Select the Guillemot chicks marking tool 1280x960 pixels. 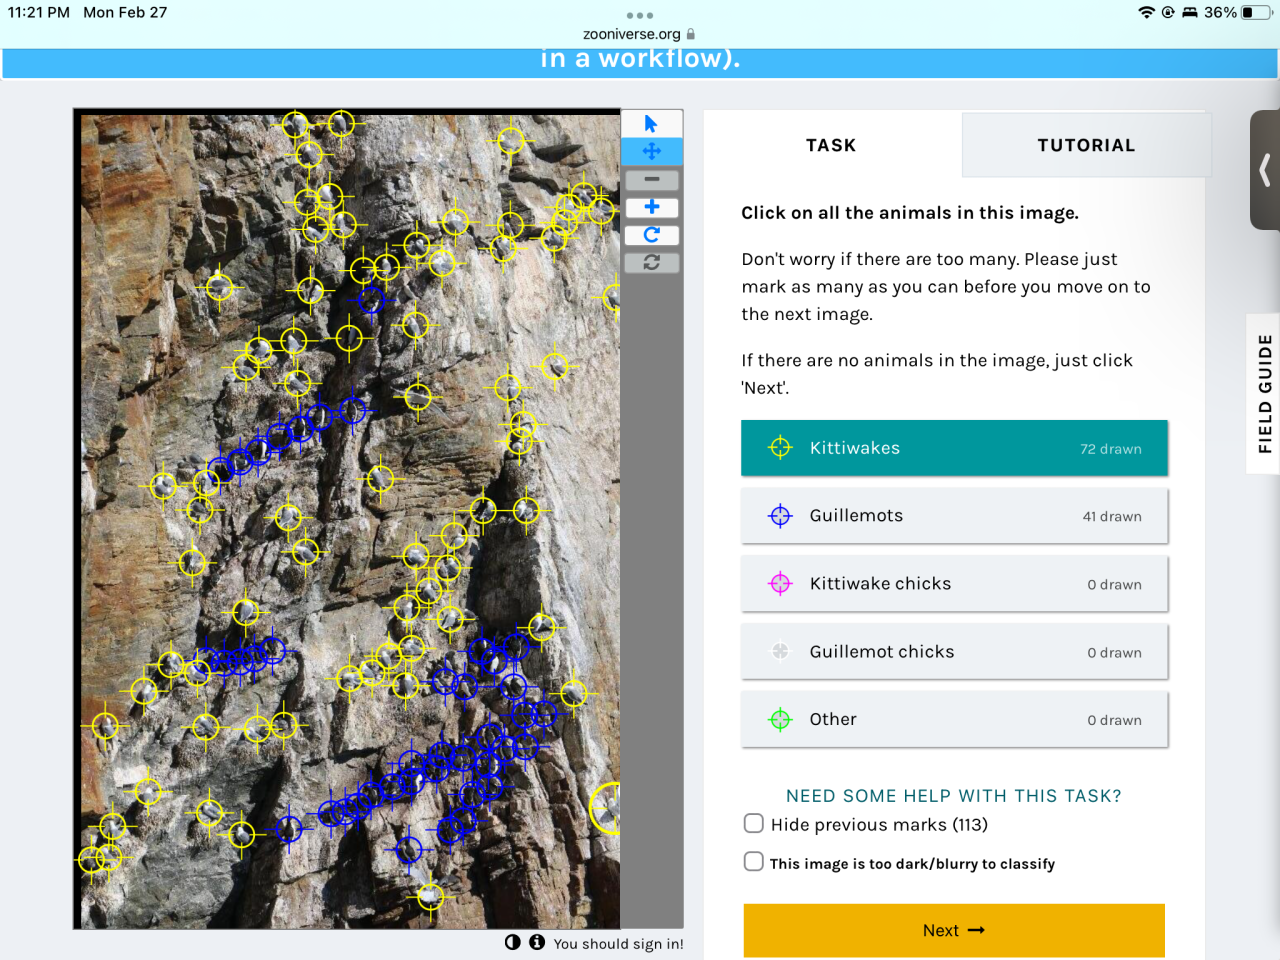click(954, 652)
